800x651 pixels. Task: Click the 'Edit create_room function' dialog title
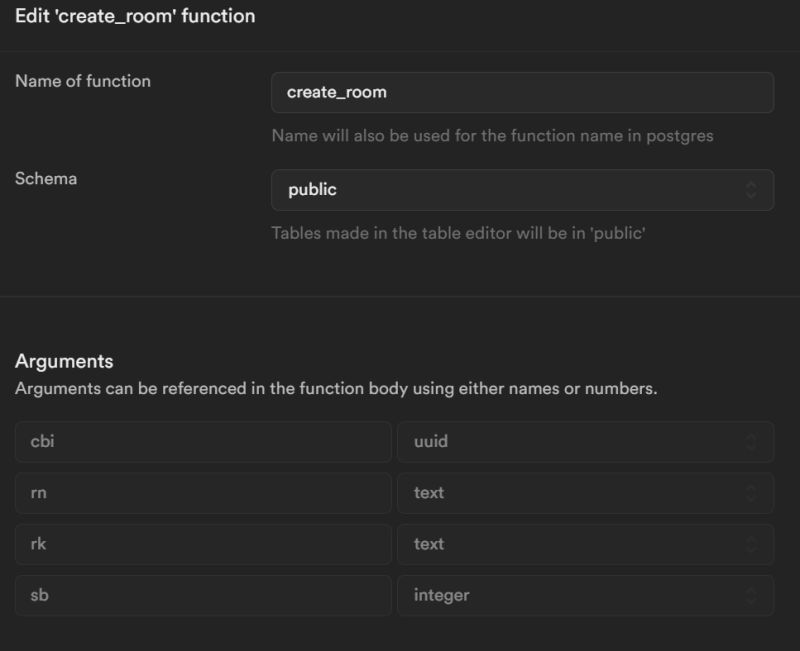tap(134, 16)
